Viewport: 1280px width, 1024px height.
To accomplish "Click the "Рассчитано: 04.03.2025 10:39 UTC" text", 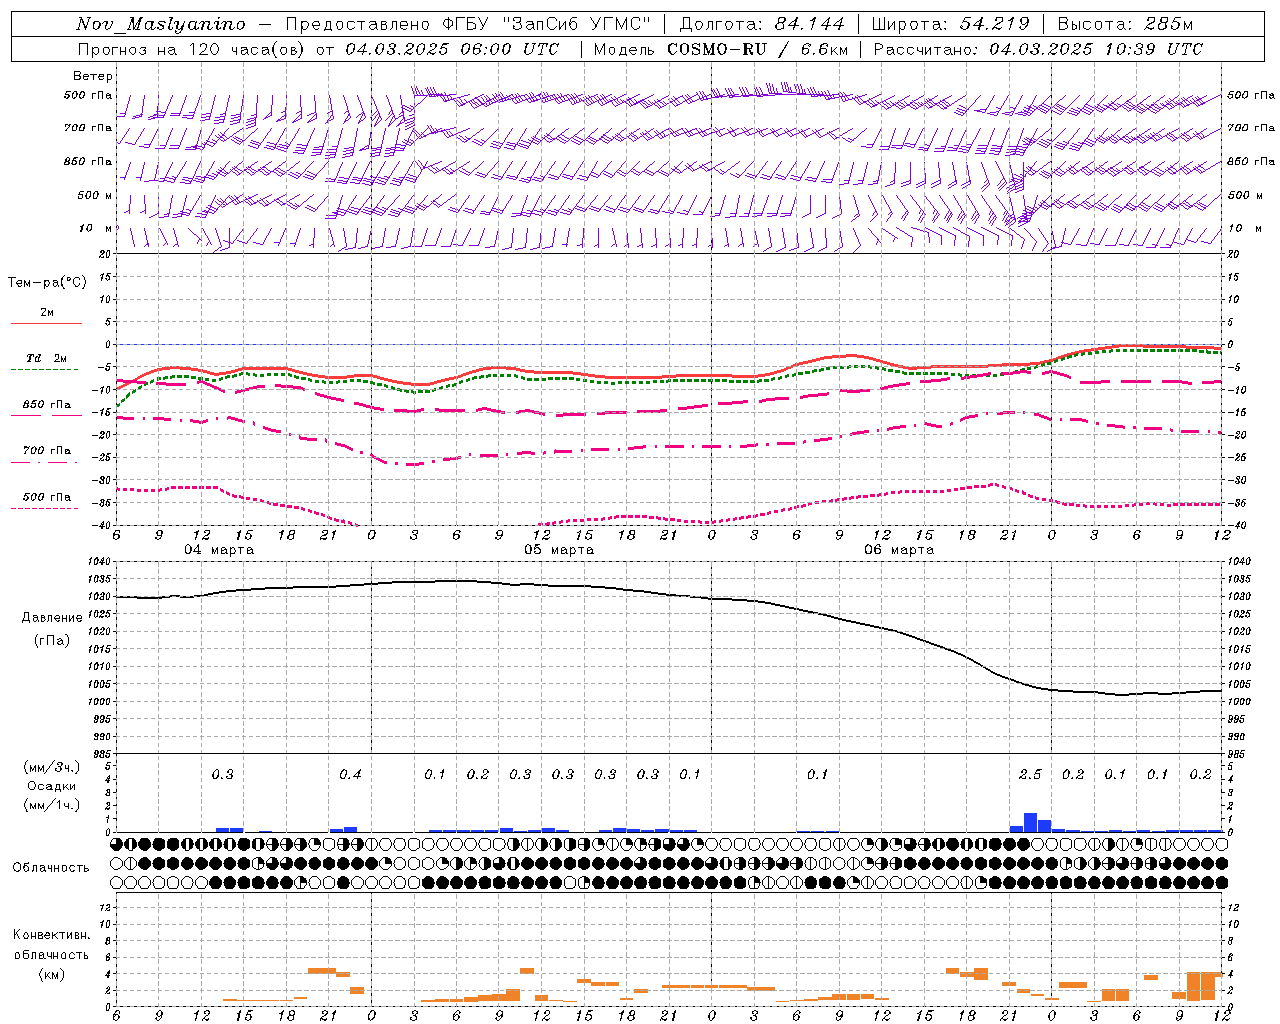I will click(x=1038, y=49).
